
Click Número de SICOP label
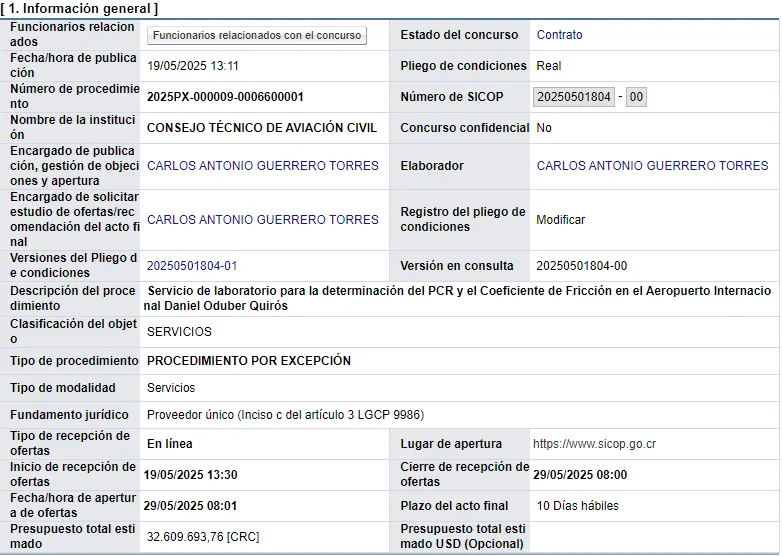(x=452, y=97)
